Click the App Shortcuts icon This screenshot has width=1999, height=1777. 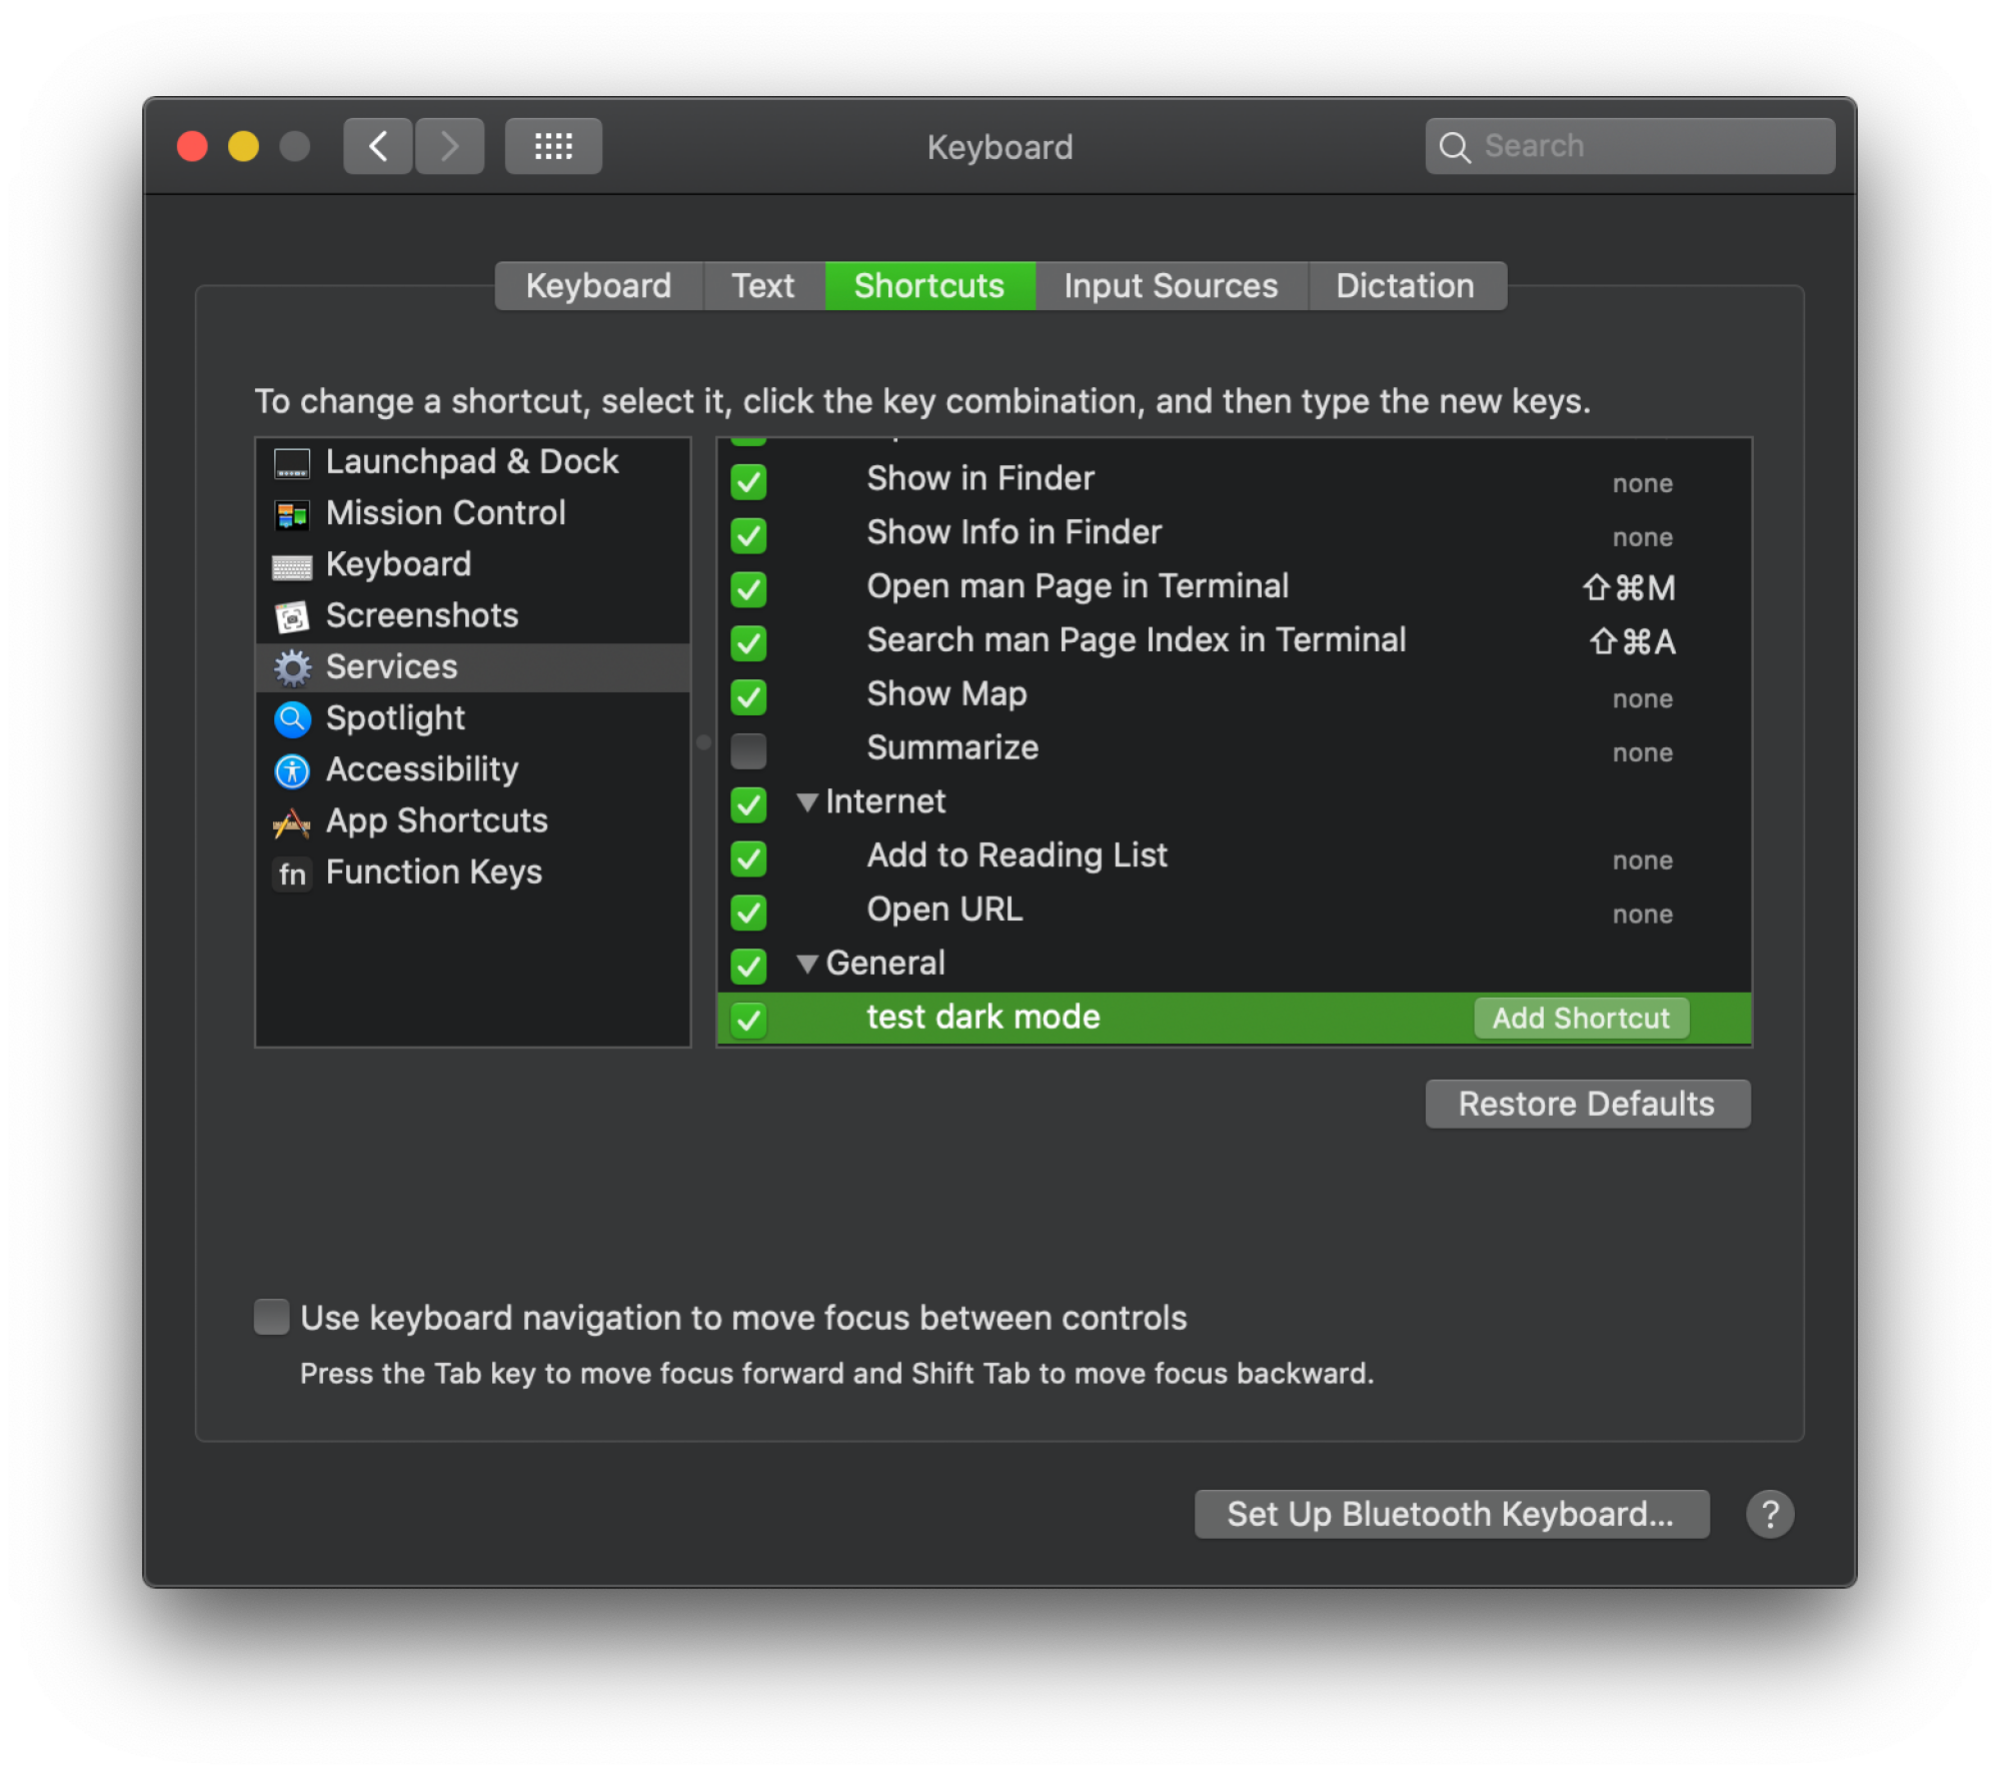[x=292, y=822]
